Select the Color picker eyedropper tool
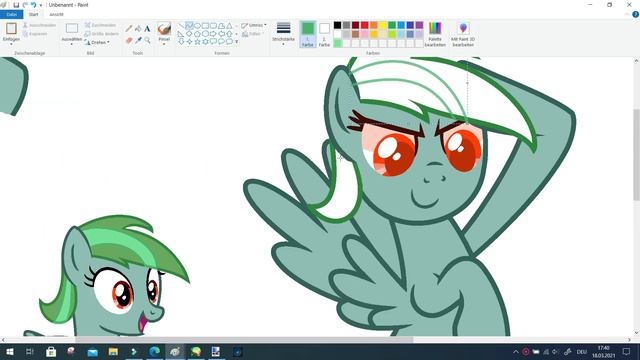This screenshot has height=360, width=640. [138, 40]
